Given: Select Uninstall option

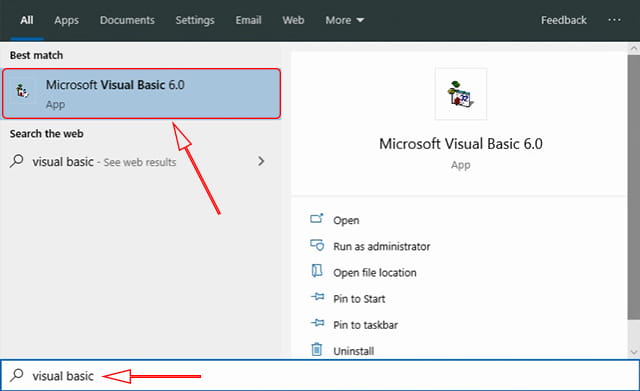Looking at the screenshot, I should click(x=353, y=351).
